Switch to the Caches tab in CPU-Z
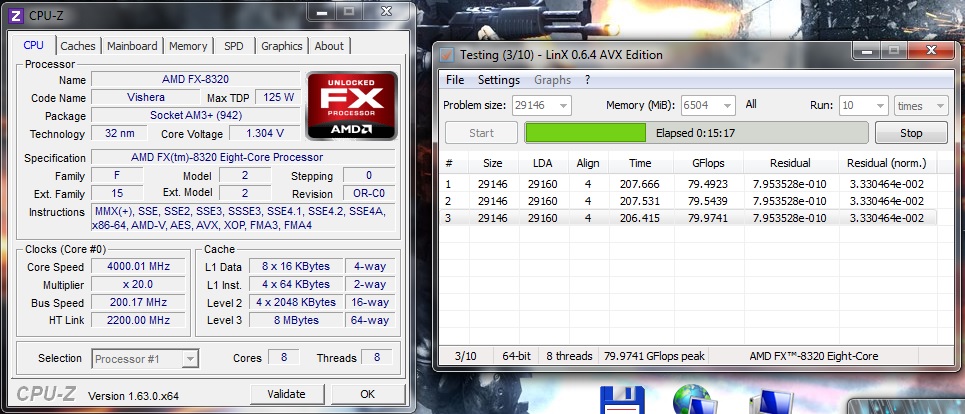 78,46
